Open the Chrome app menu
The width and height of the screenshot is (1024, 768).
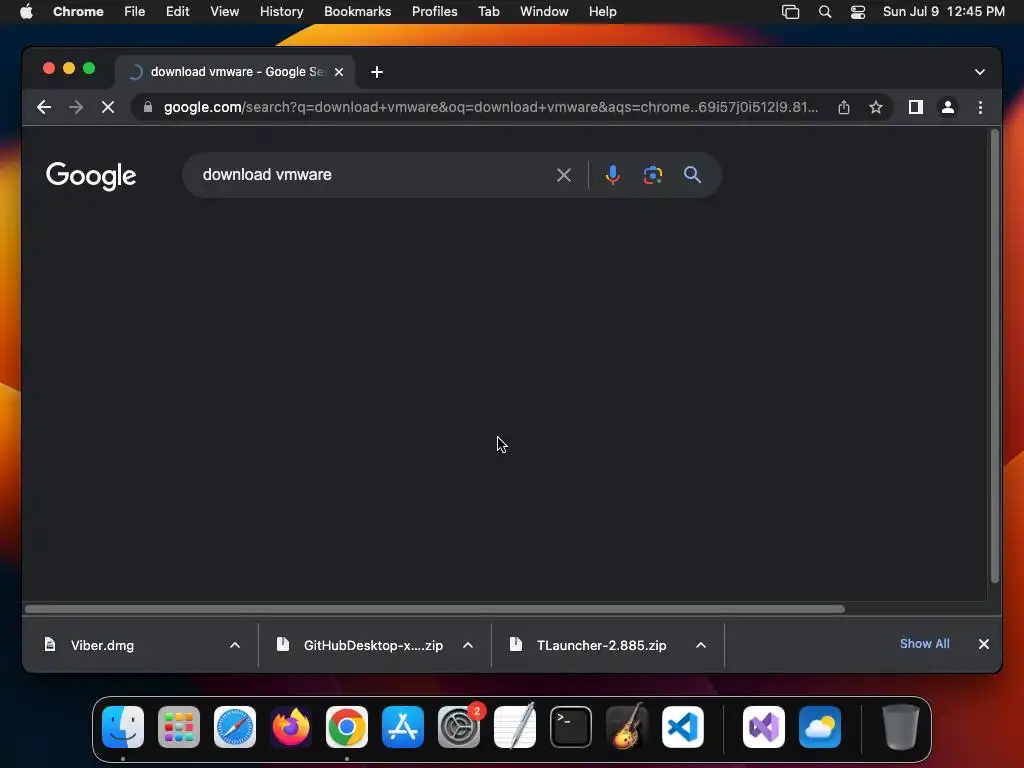pyautogui.click(x=78, y=12)
